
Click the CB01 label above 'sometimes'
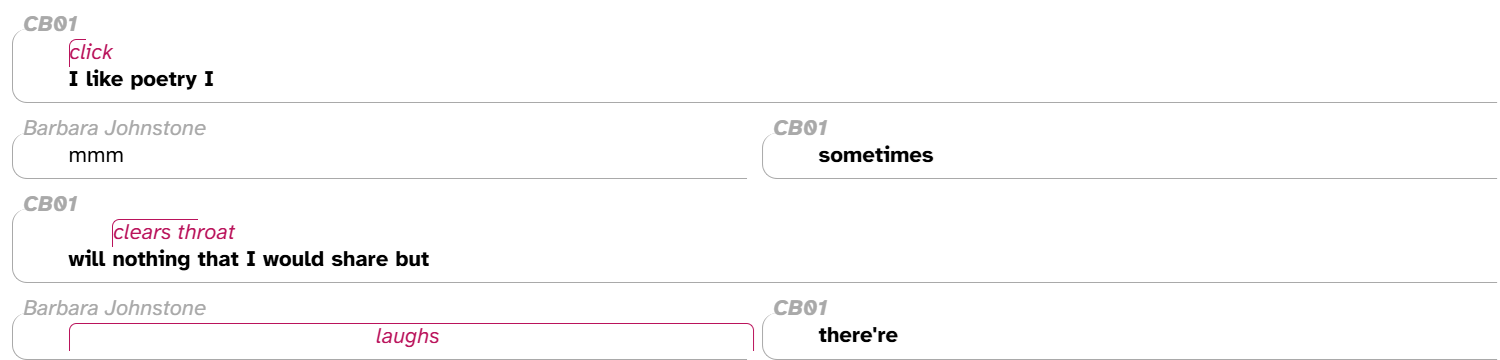[x=801, y=127]
